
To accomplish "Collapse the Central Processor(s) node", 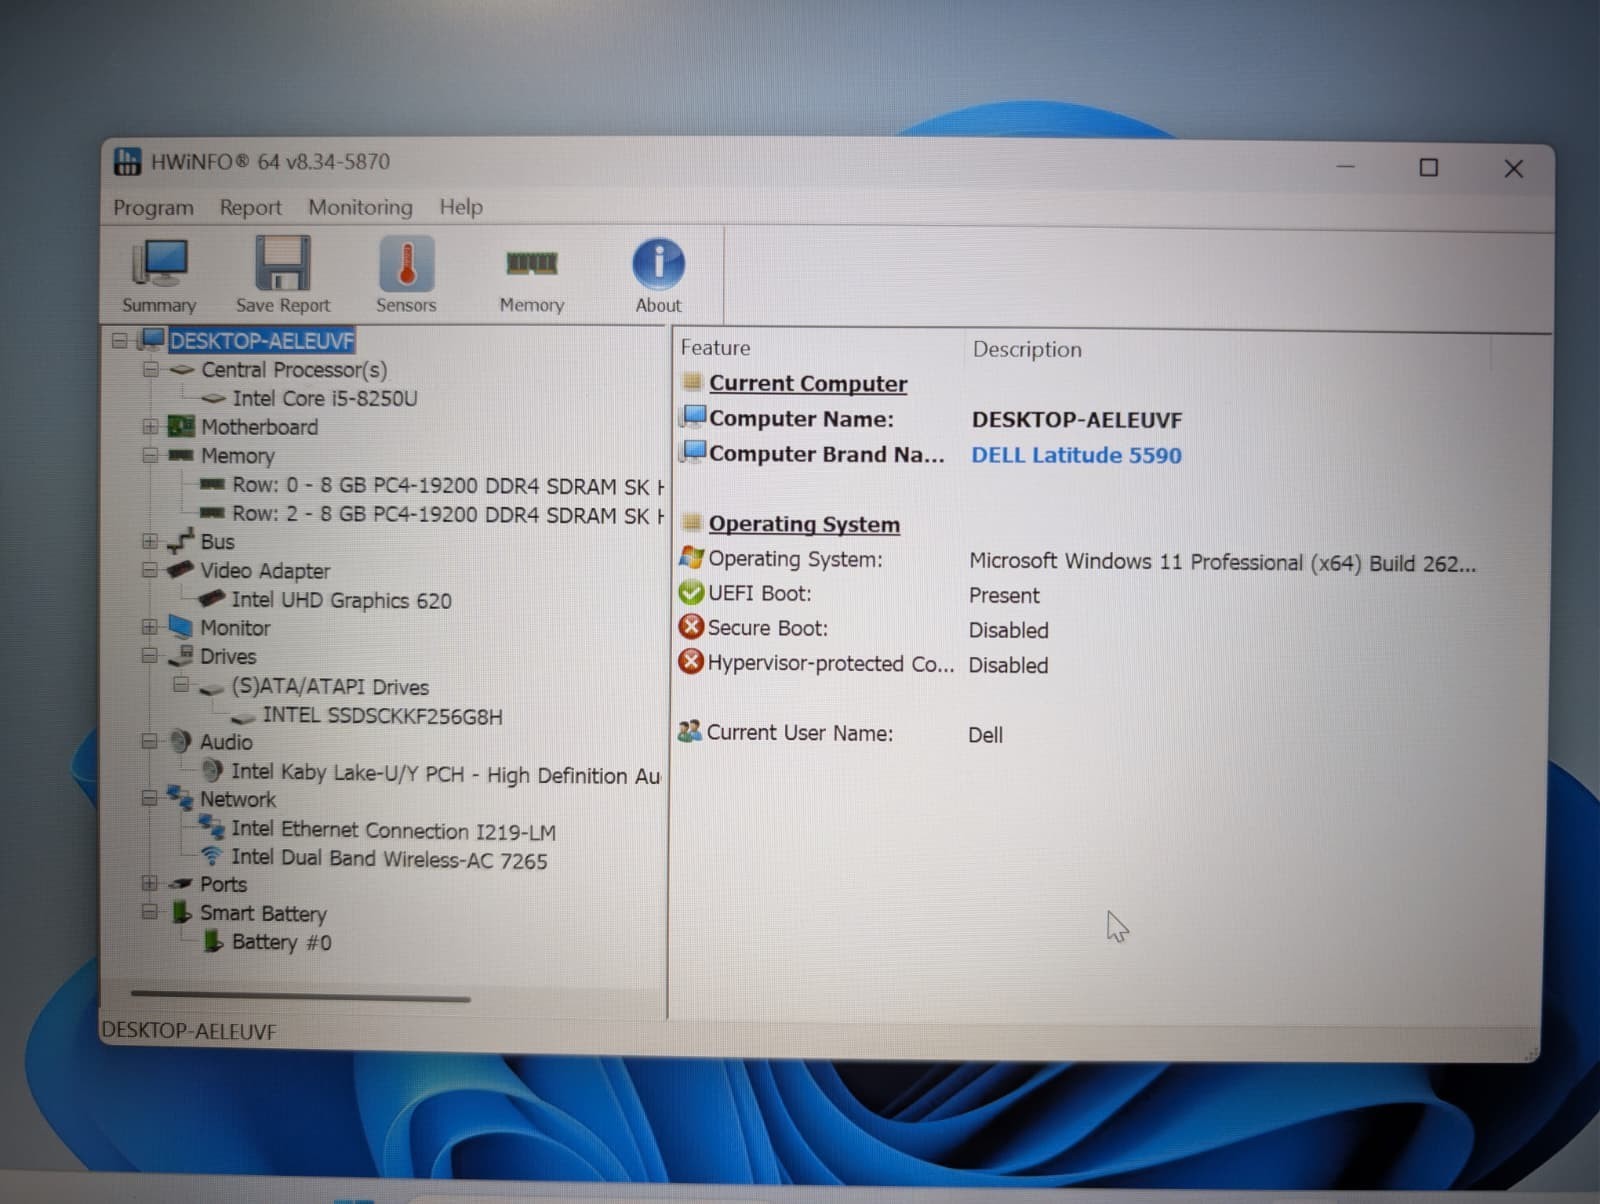I will click(150, 369).
